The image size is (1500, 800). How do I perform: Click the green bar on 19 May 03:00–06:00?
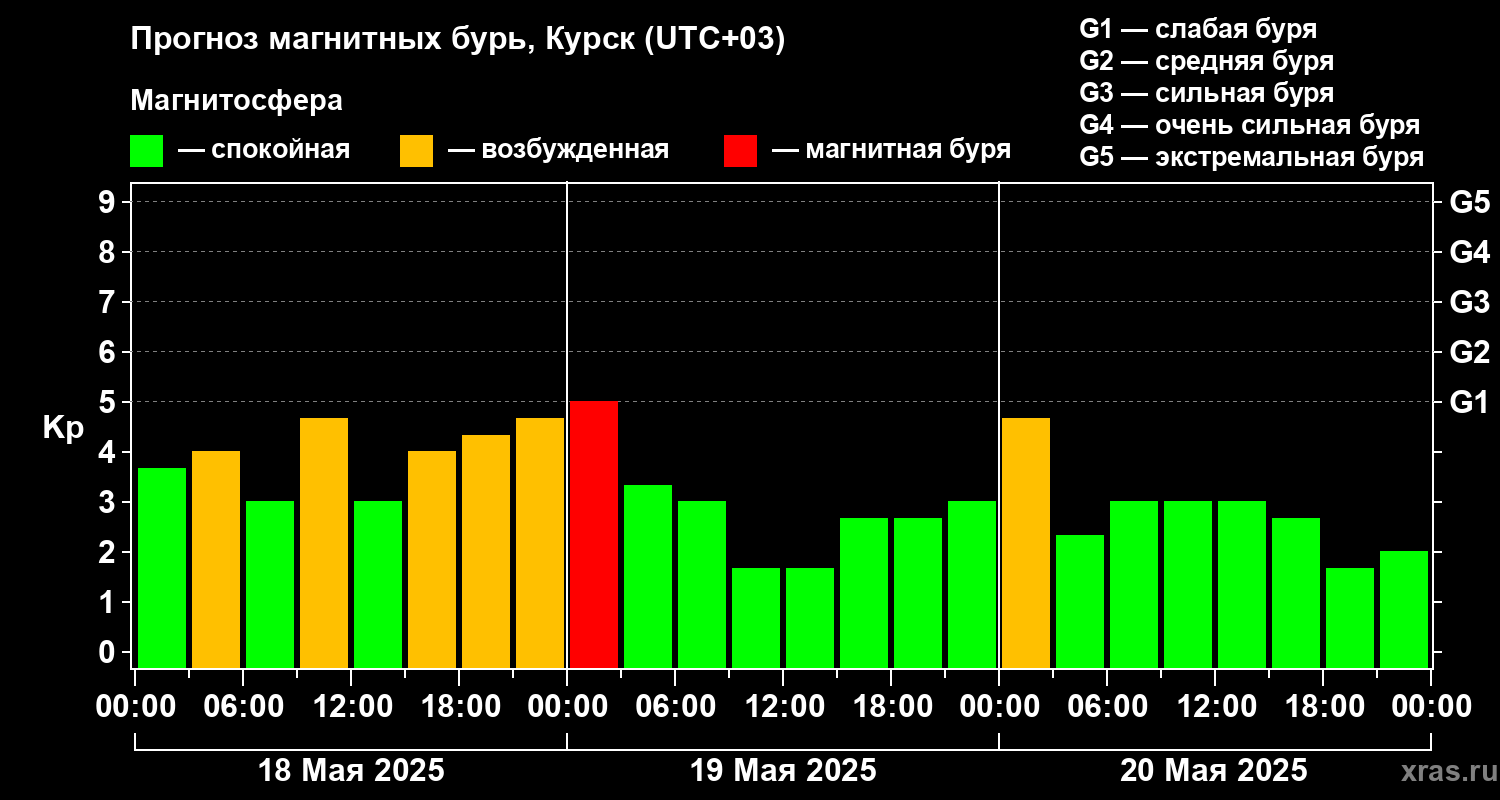[648, 577]
